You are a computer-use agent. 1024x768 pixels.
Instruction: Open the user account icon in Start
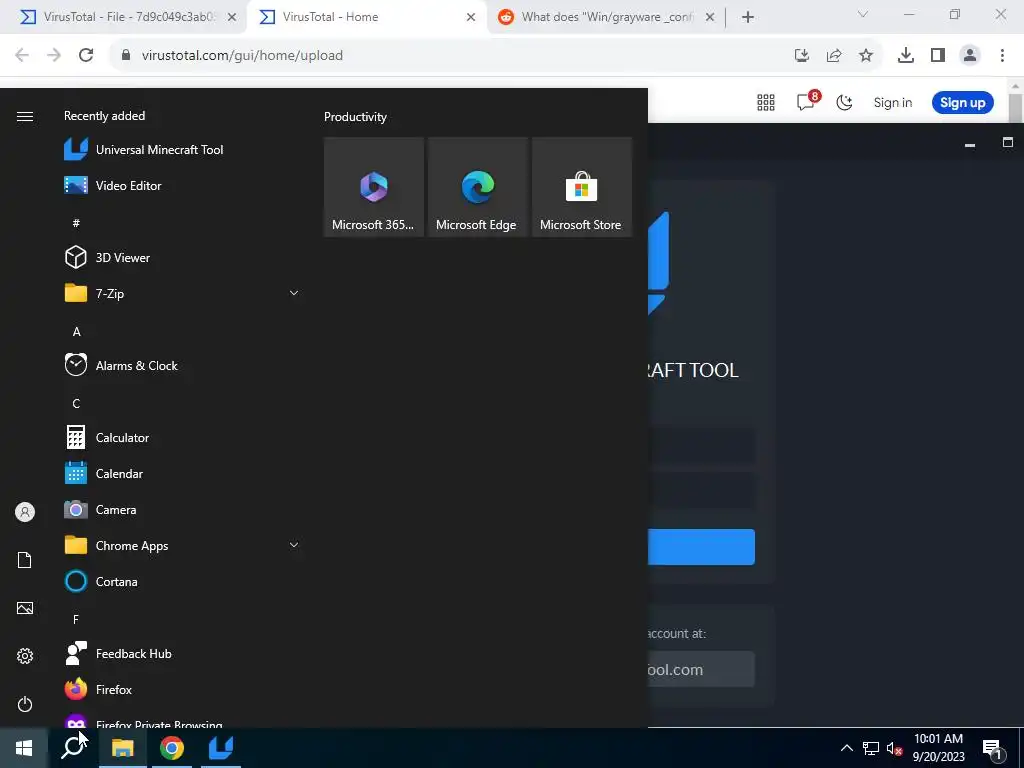click(x=25, y=512)
